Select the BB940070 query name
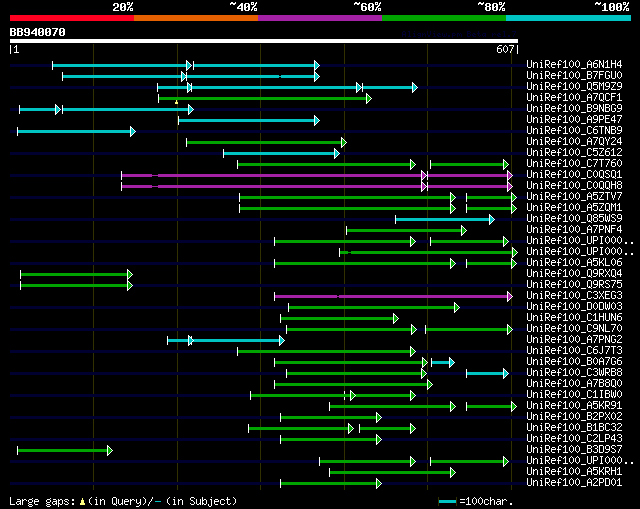 pos(38,32)
